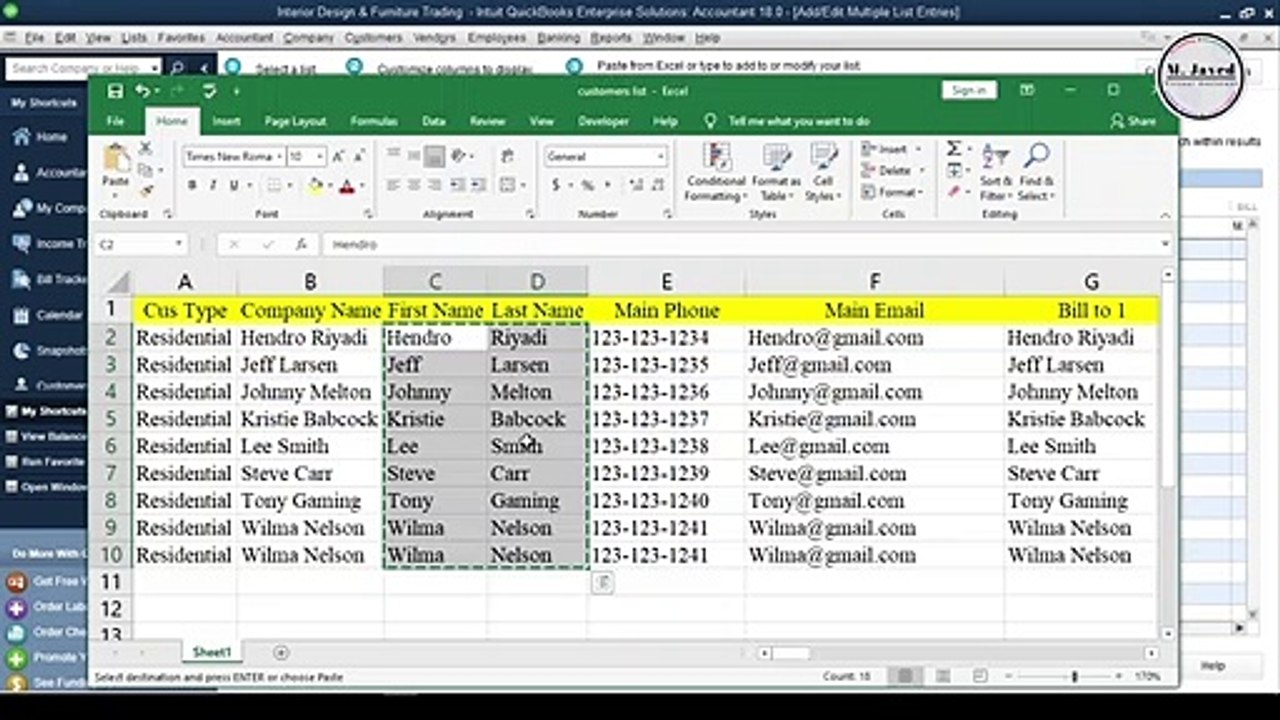The height and width of the screenshot is (720, 1280).
Task: Switch to Page Layout view in status bar
Action: 943,677
